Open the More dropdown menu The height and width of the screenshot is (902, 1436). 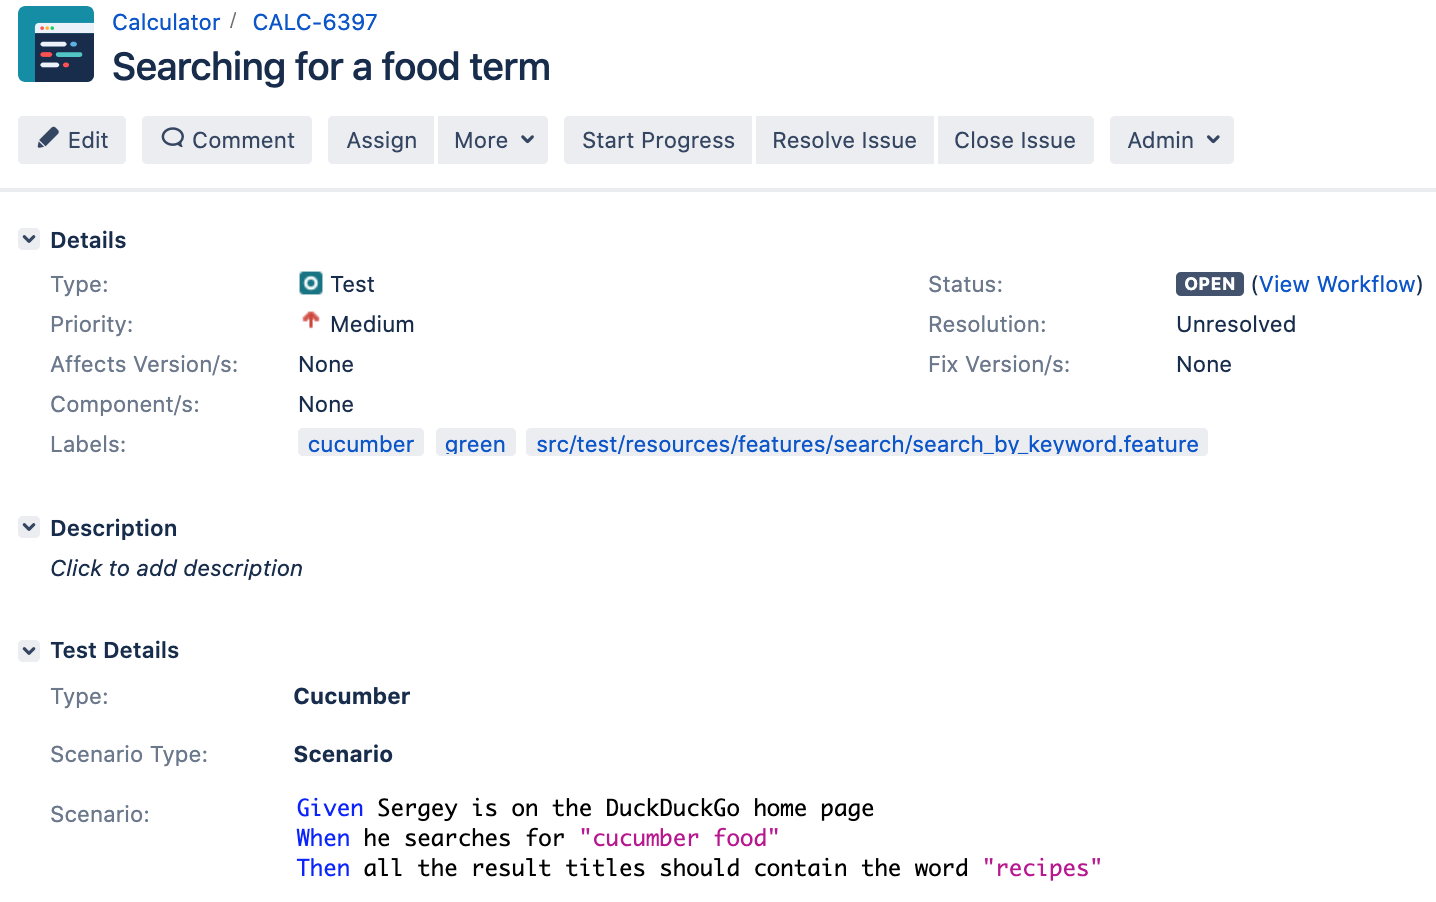click(x=493, y=140)
